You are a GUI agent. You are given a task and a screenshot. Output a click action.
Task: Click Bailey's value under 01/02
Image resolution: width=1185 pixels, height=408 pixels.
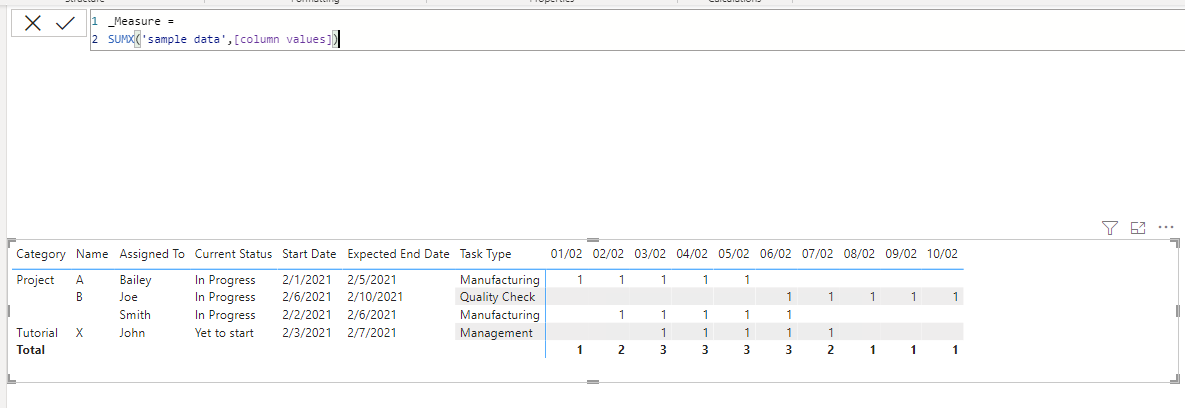580,280
